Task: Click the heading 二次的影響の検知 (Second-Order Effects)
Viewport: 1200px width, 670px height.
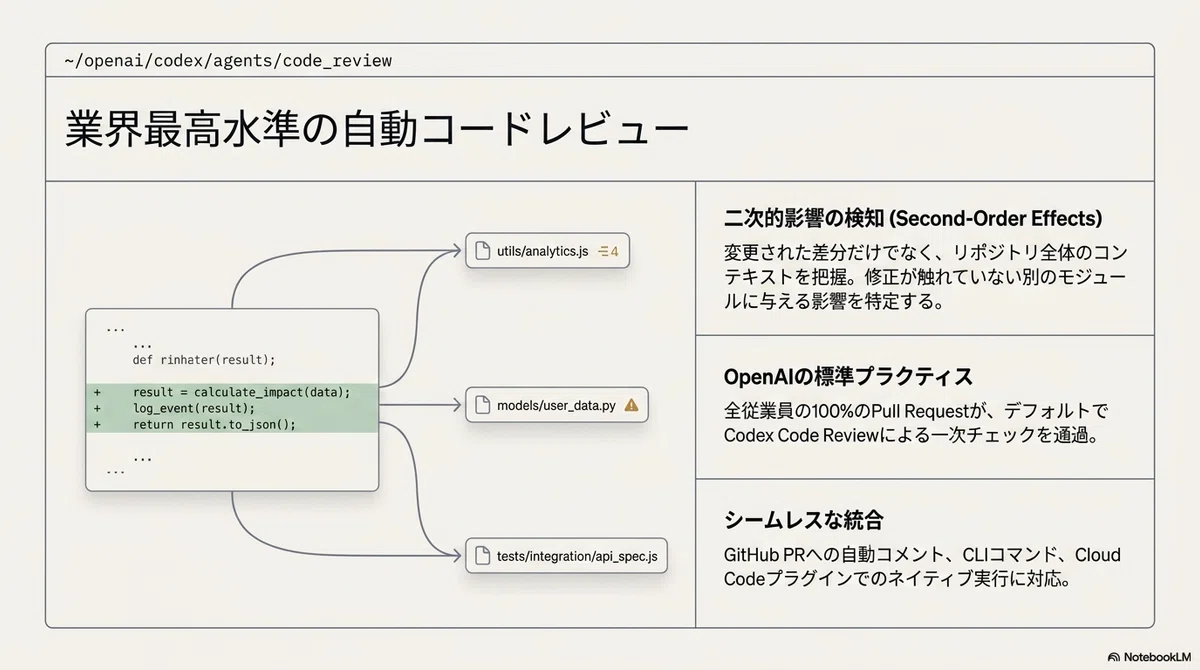Action: (x=912, y=218)
